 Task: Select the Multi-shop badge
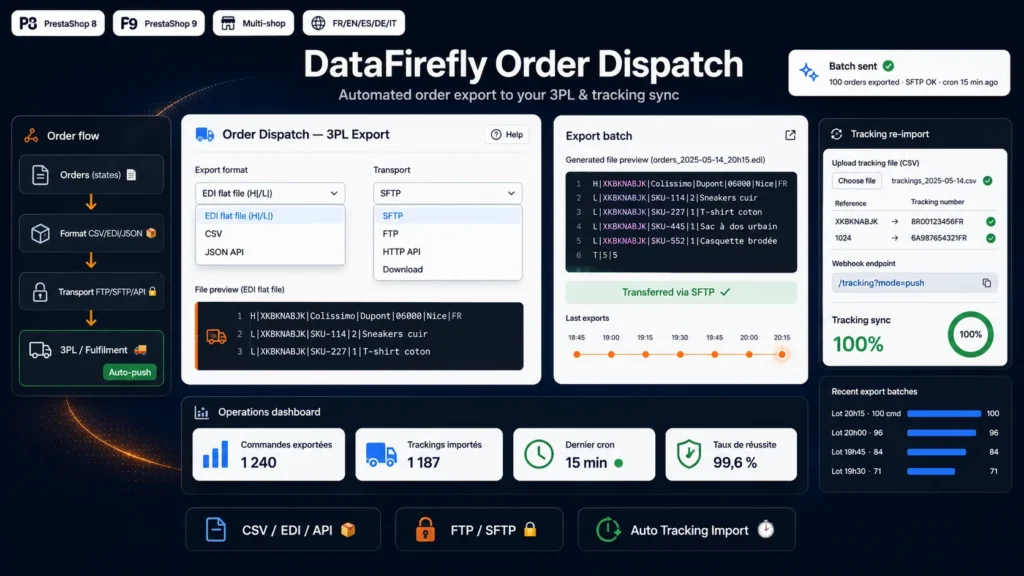coord(253,24)
